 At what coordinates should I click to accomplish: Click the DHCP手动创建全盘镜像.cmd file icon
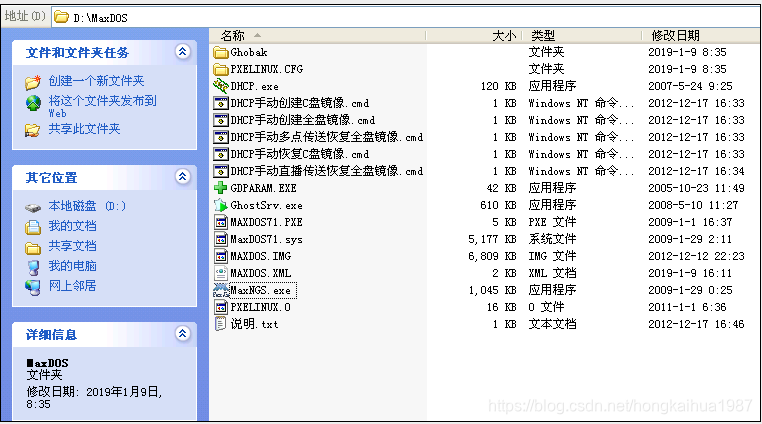(221, 120)
